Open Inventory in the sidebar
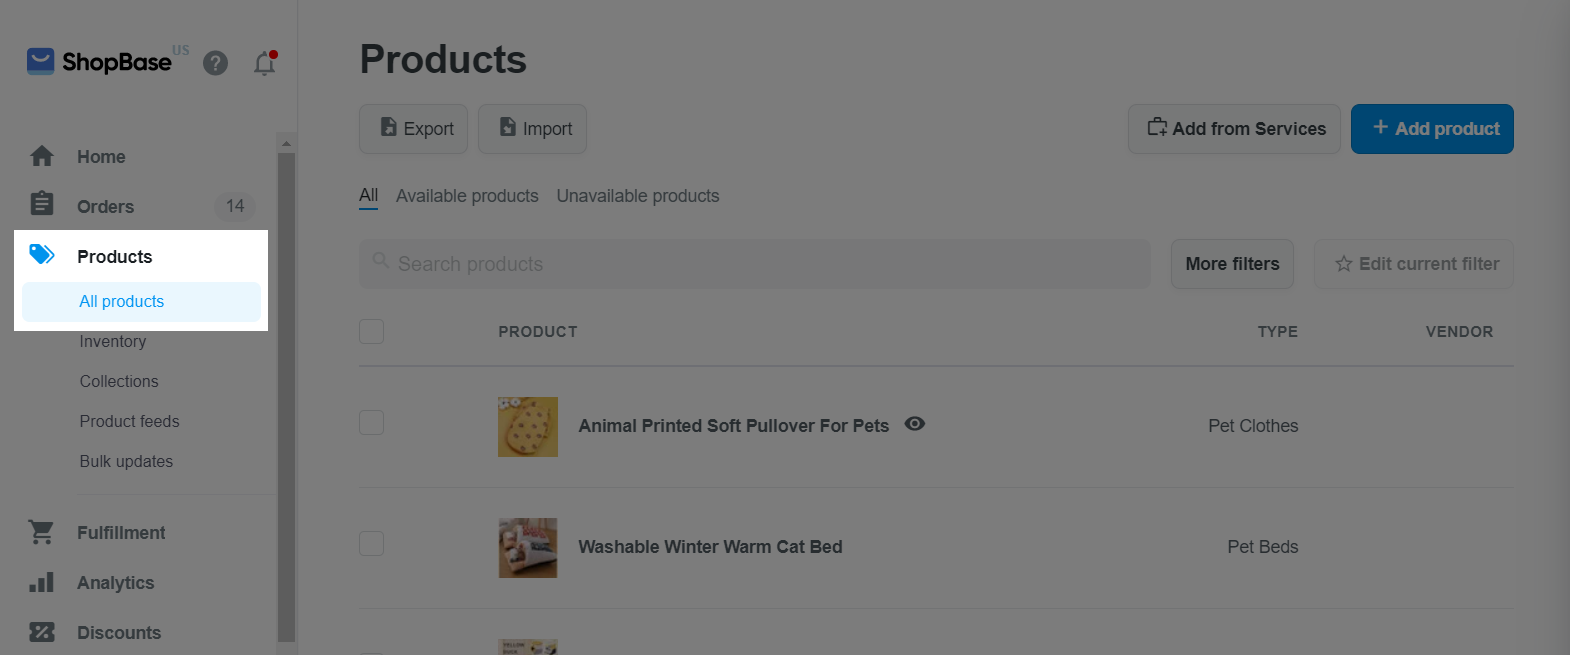1570x655 pixels. tap(113, 341)
